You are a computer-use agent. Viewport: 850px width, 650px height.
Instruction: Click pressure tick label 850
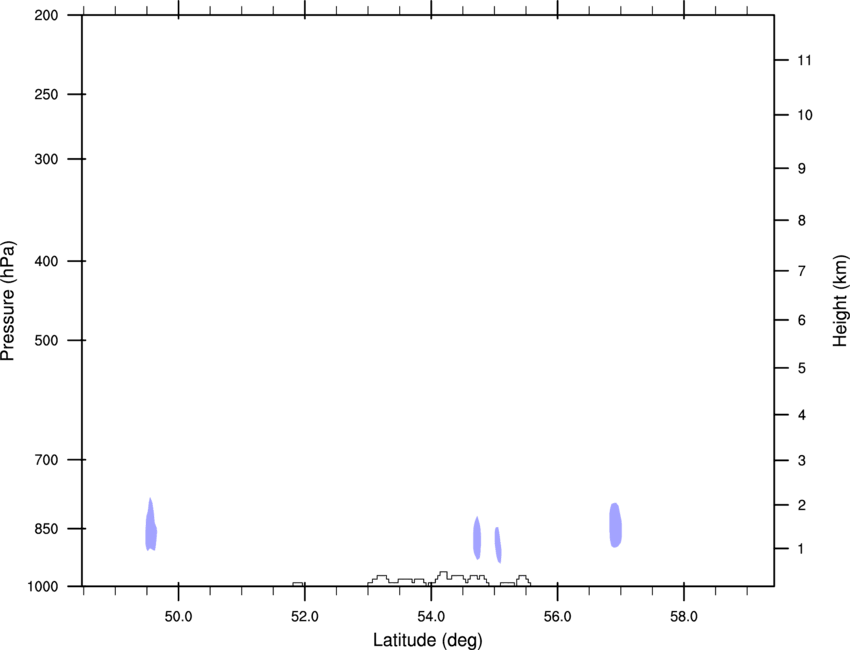[x=46, y=529]
